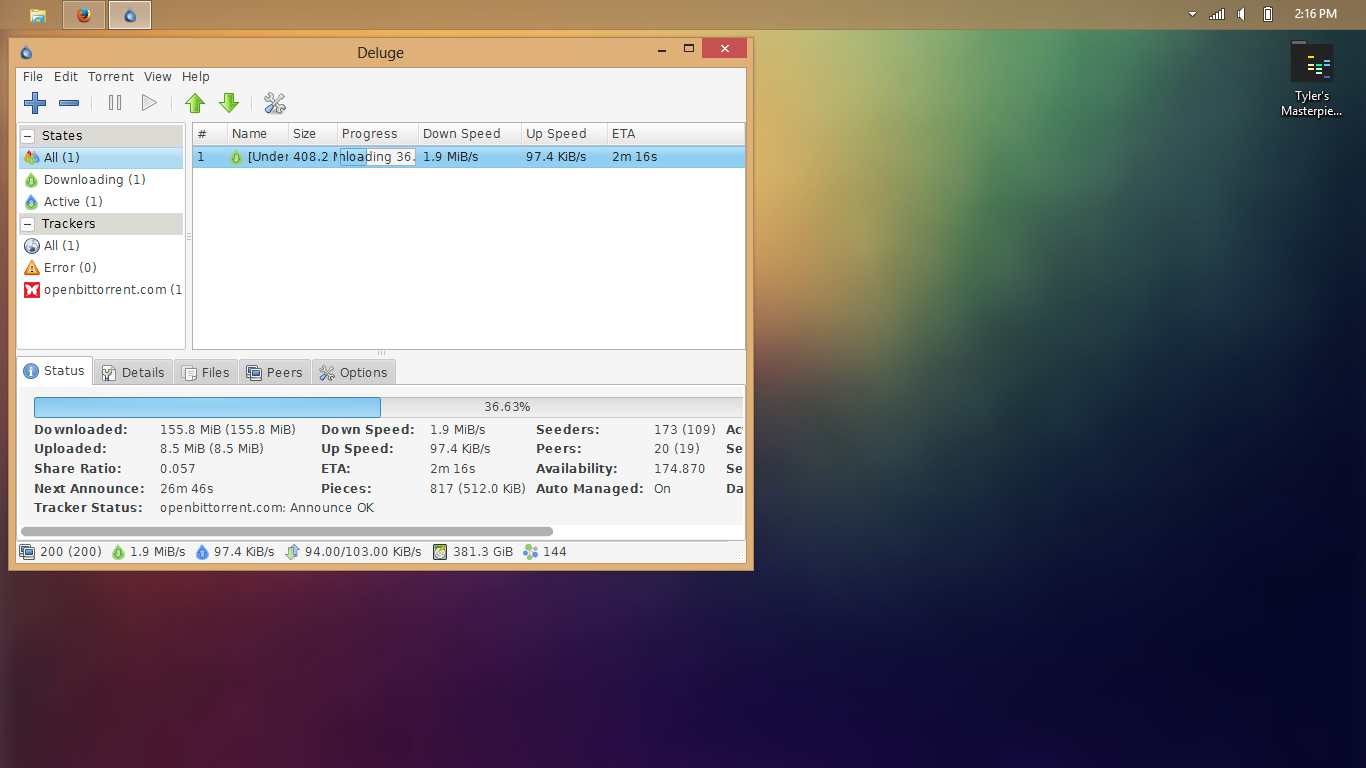Click the Add Torrent plus icon
This screenshot has width=1366, height=768.
point(35,103)
